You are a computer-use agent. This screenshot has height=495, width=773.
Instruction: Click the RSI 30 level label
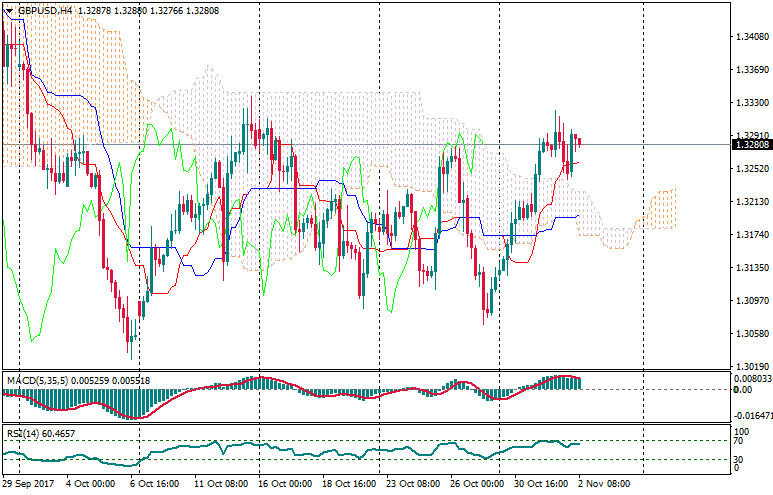[738, 458]
